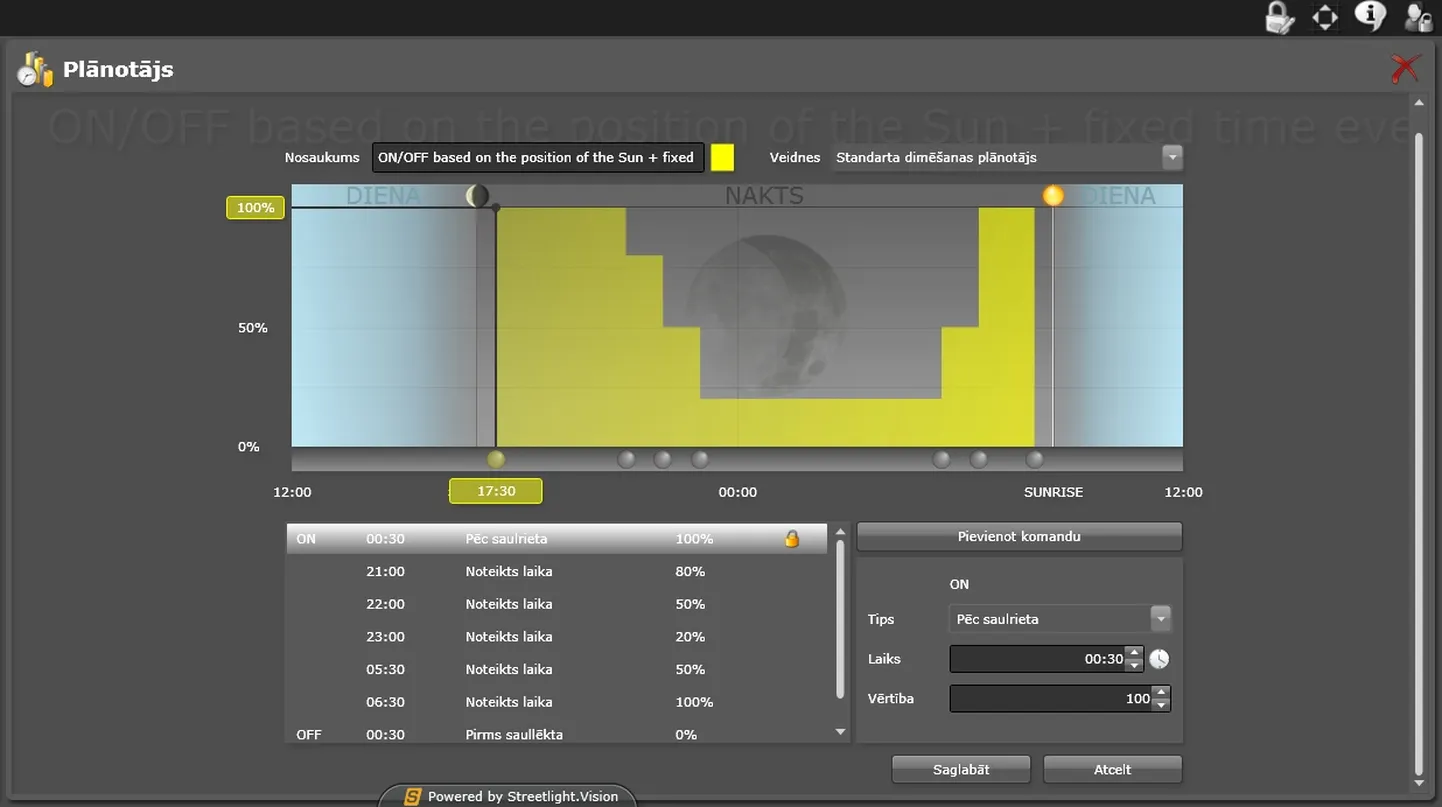The width and height of the screenshot is (1442, 807).
Task: Close the Plānotājs dialog with red X
Action: point(1405,69)
